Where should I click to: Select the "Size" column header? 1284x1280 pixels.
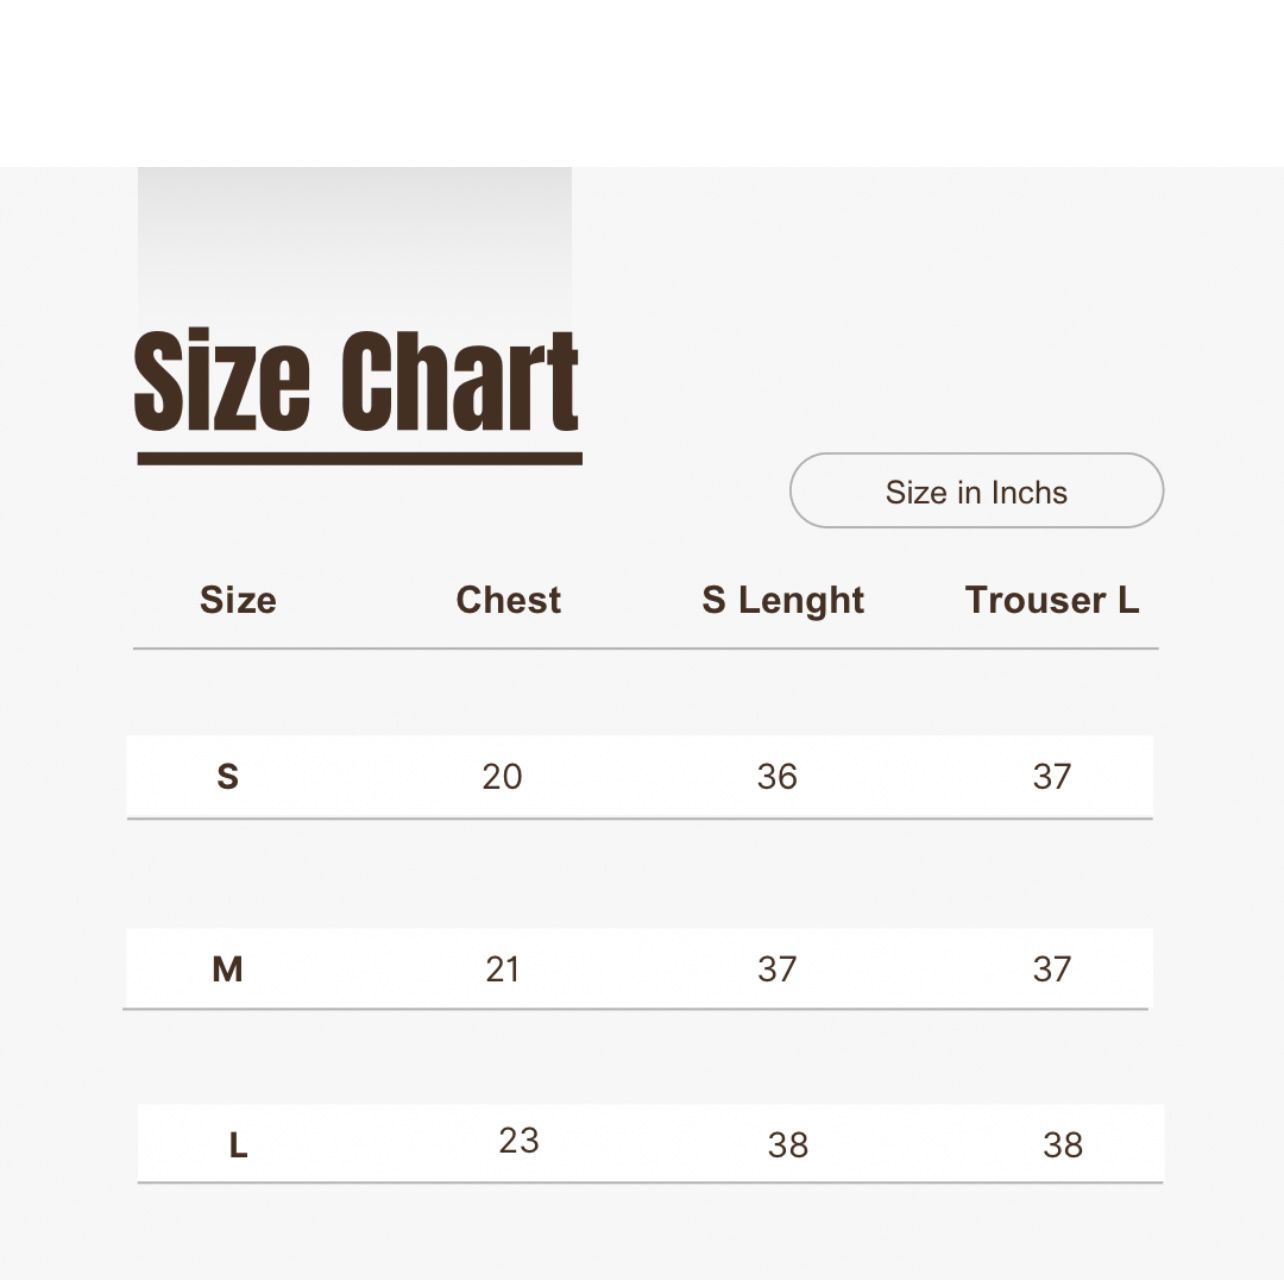(238, 600)
